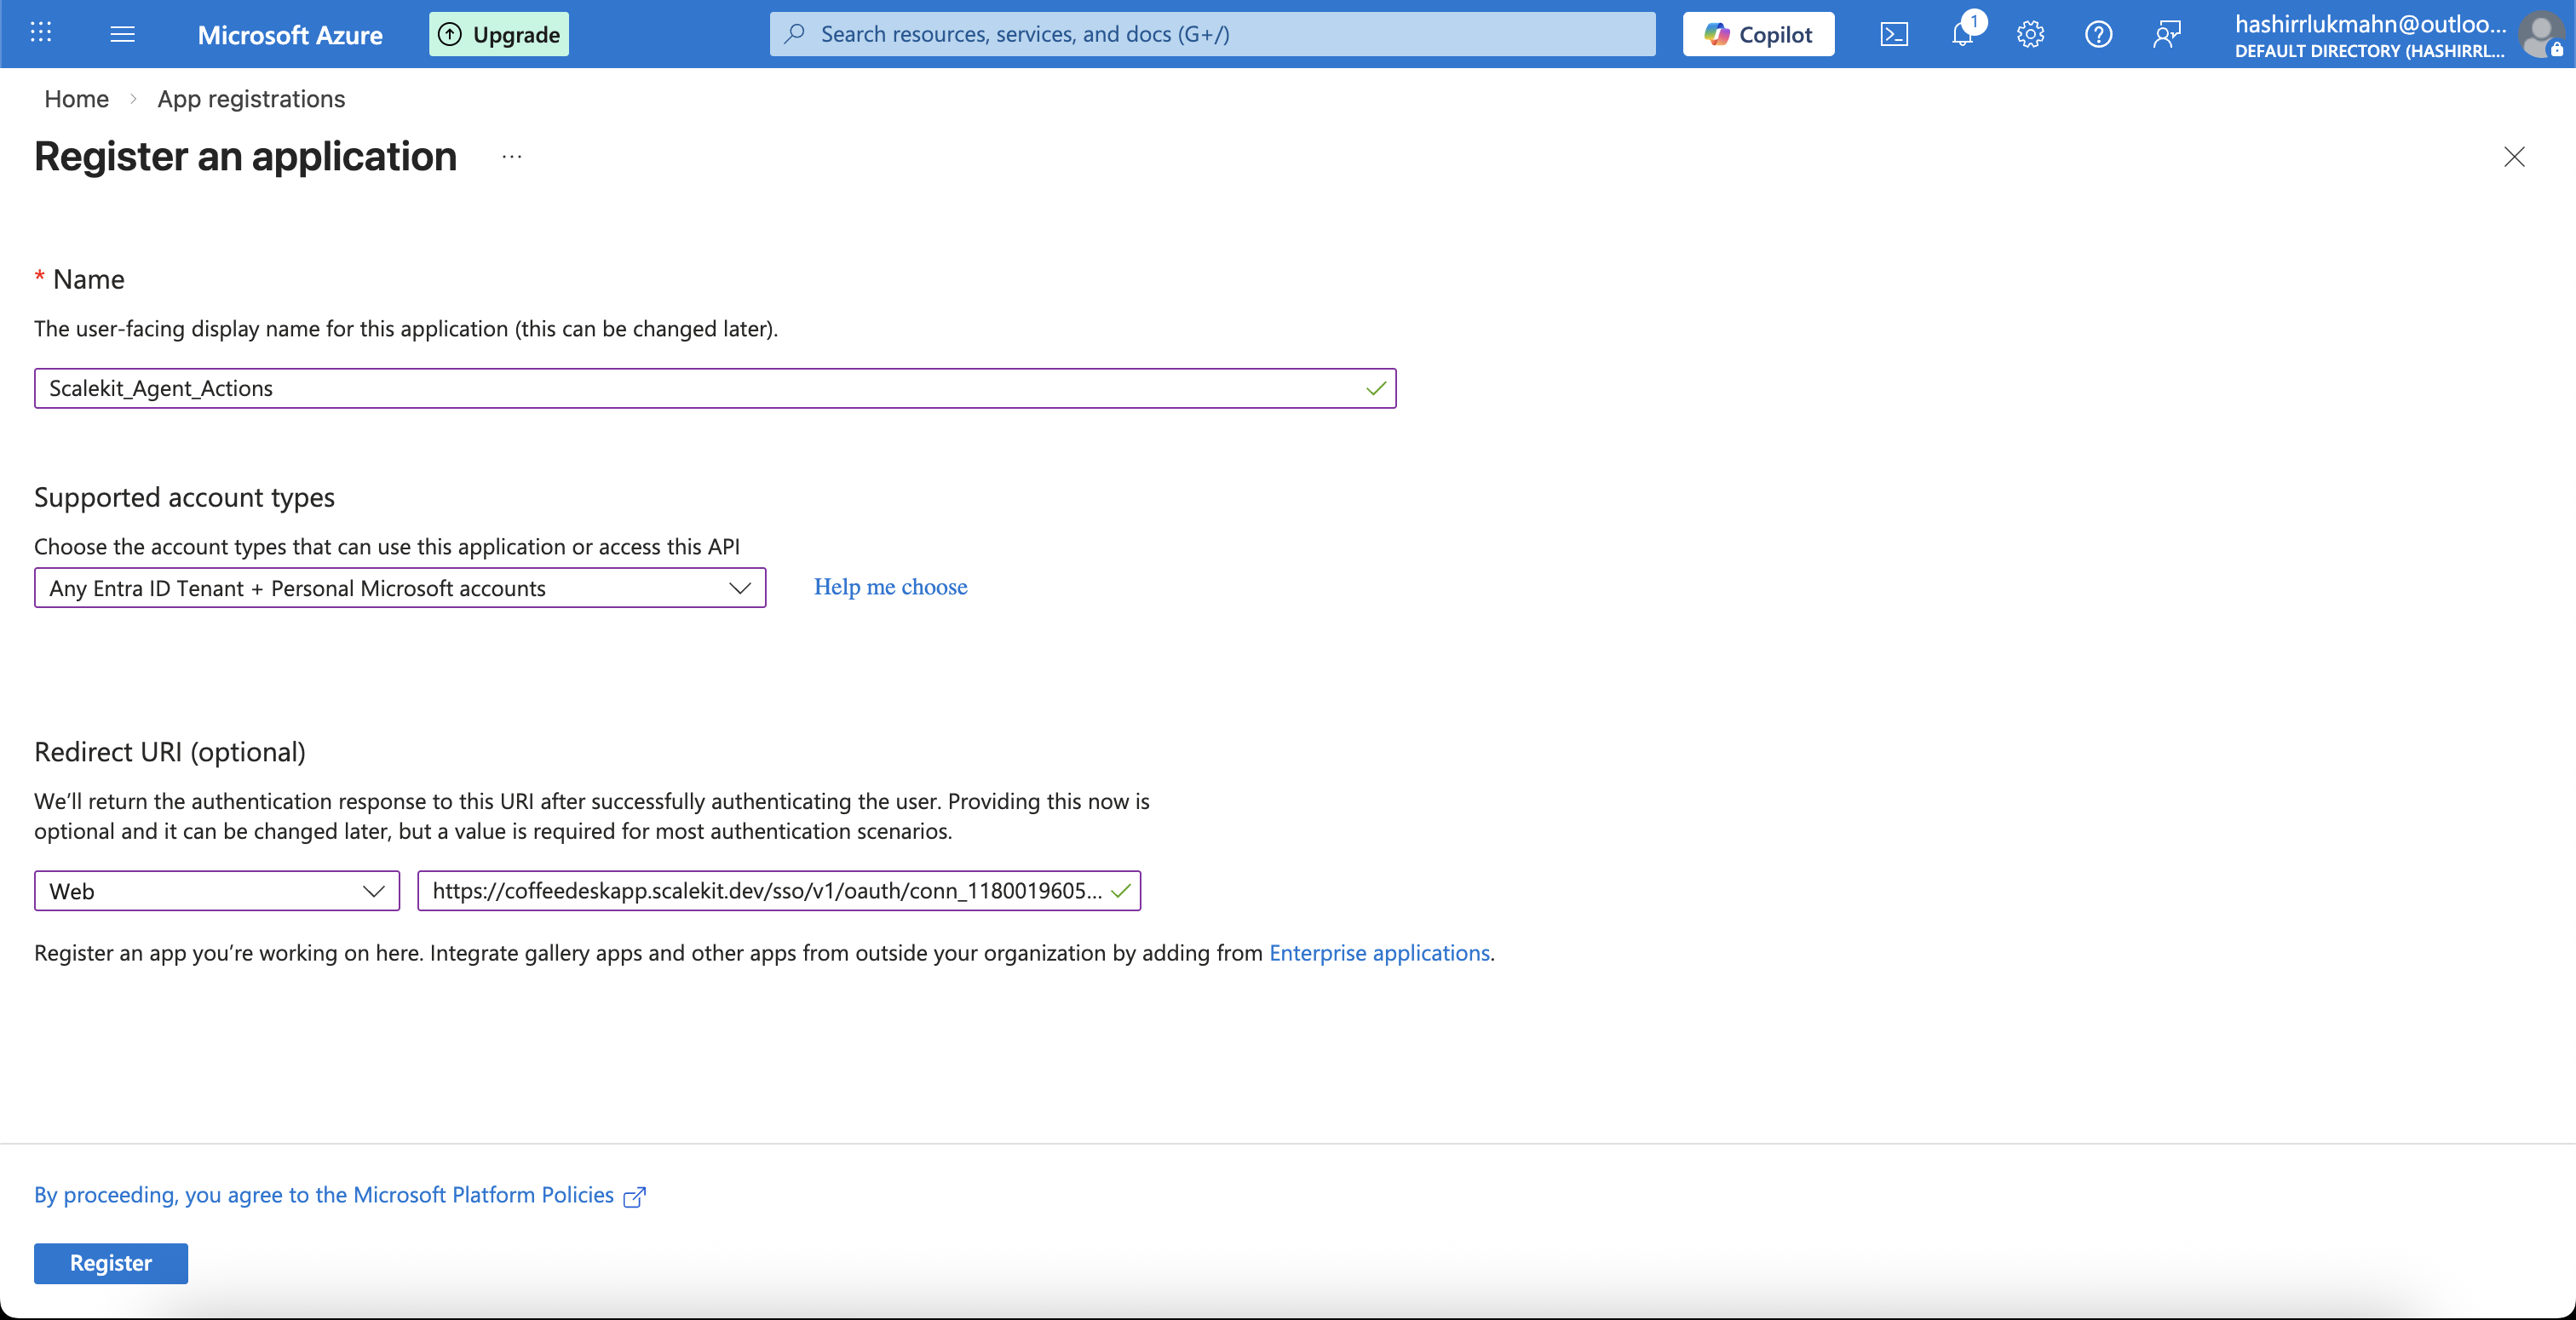The width and height of the screenshot is (2576, 1320).
Task: Open the Enterprise applications link
Action: point(1378,953)
